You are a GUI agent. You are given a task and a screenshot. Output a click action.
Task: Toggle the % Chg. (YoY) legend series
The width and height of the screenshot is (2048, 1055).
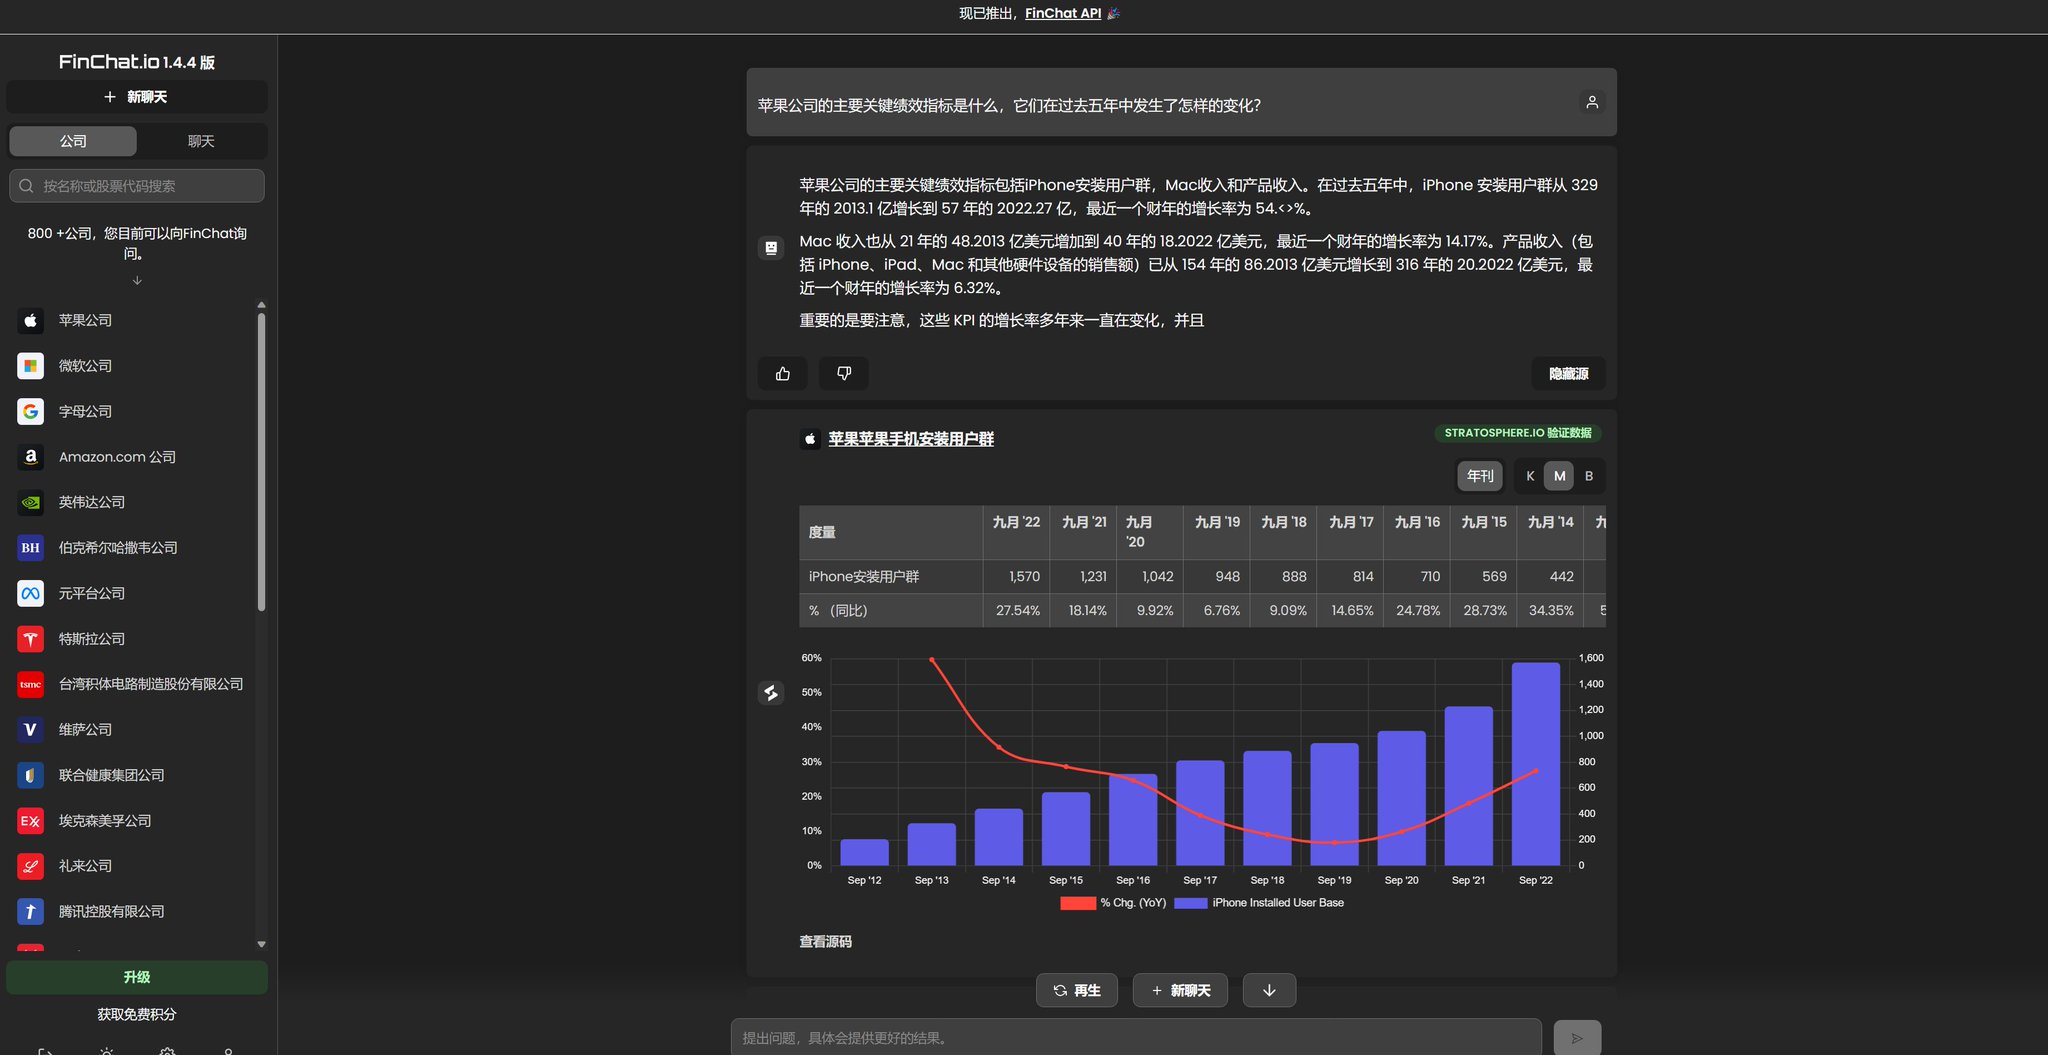(1113, 903)
